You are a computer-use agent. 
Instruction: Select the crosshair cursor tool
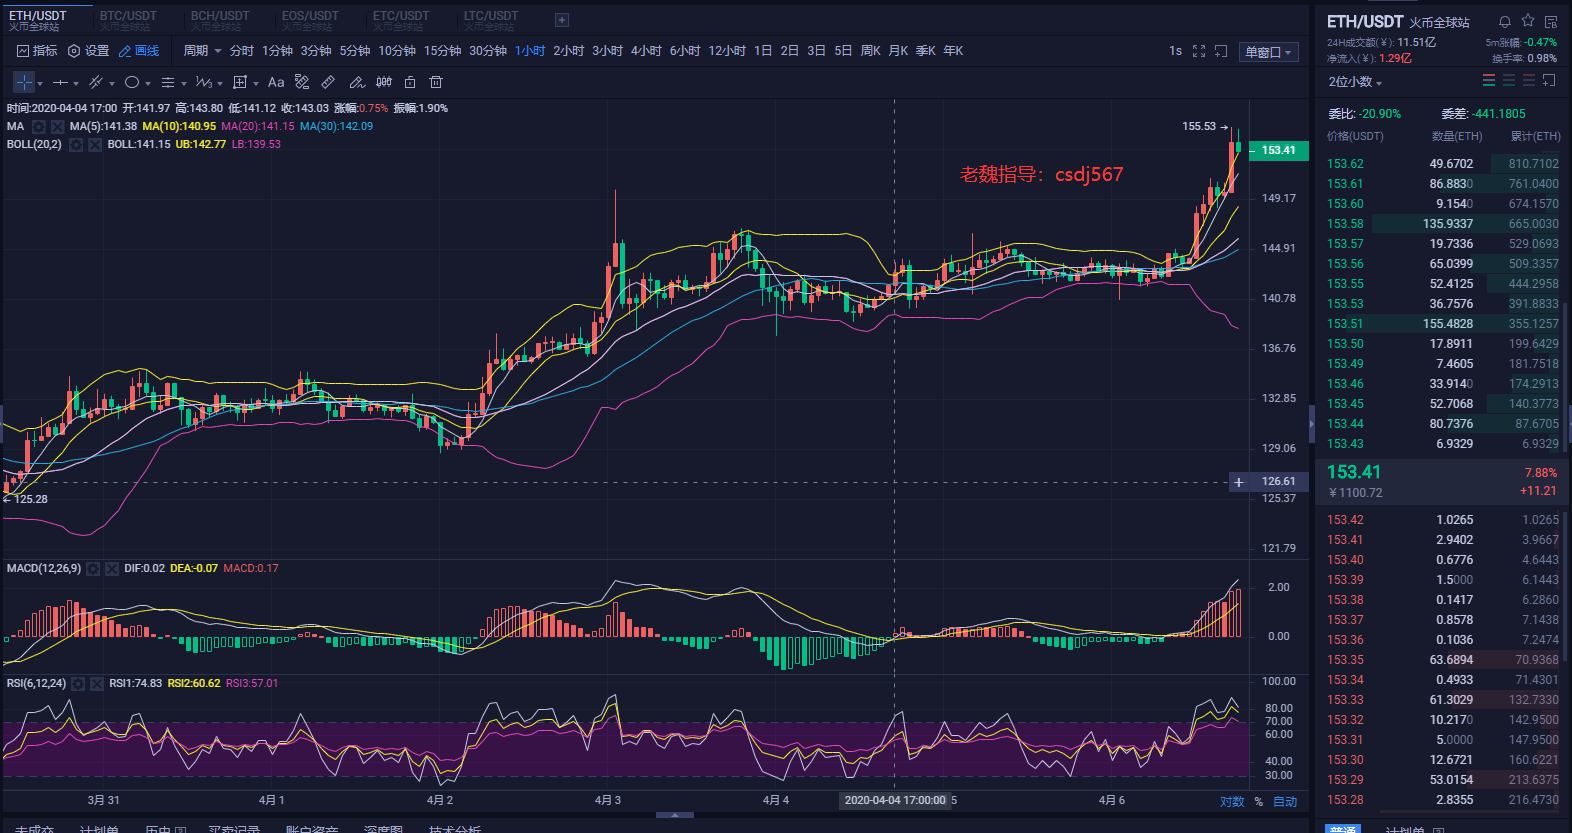[24, 82]
